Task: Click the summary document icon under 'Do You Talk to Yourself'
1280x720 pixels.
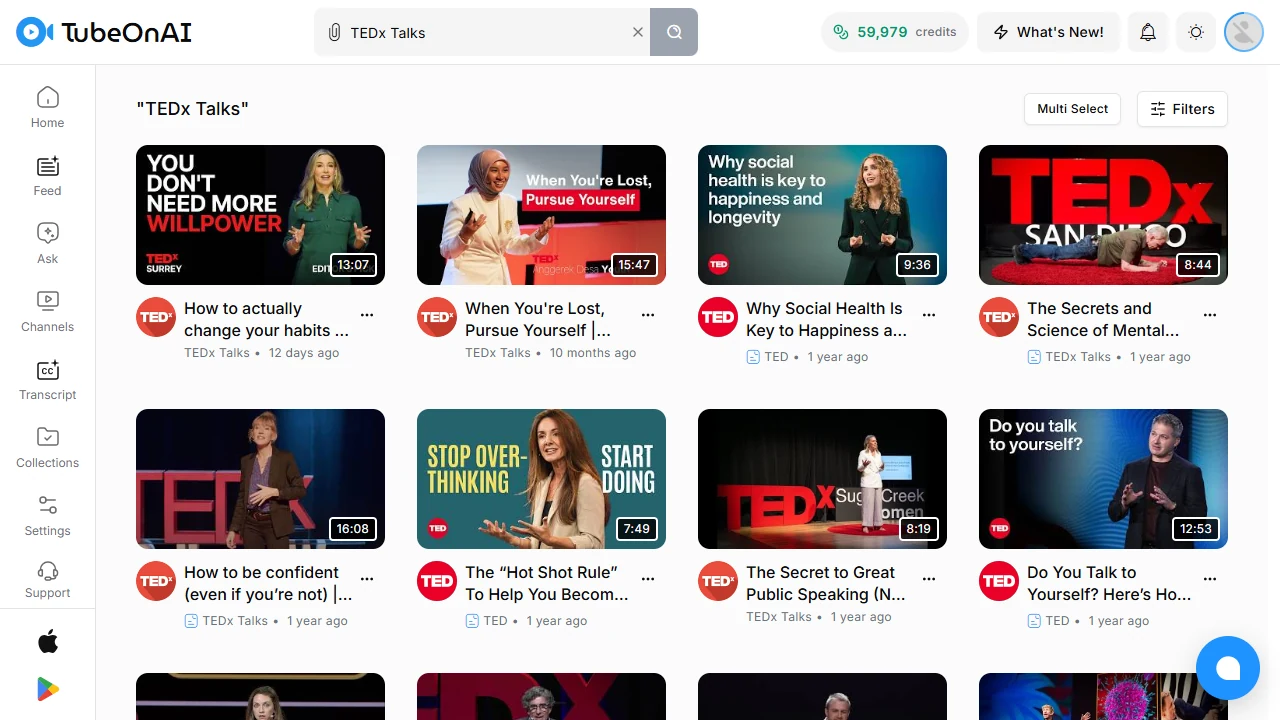Action: coord(1034,621)
